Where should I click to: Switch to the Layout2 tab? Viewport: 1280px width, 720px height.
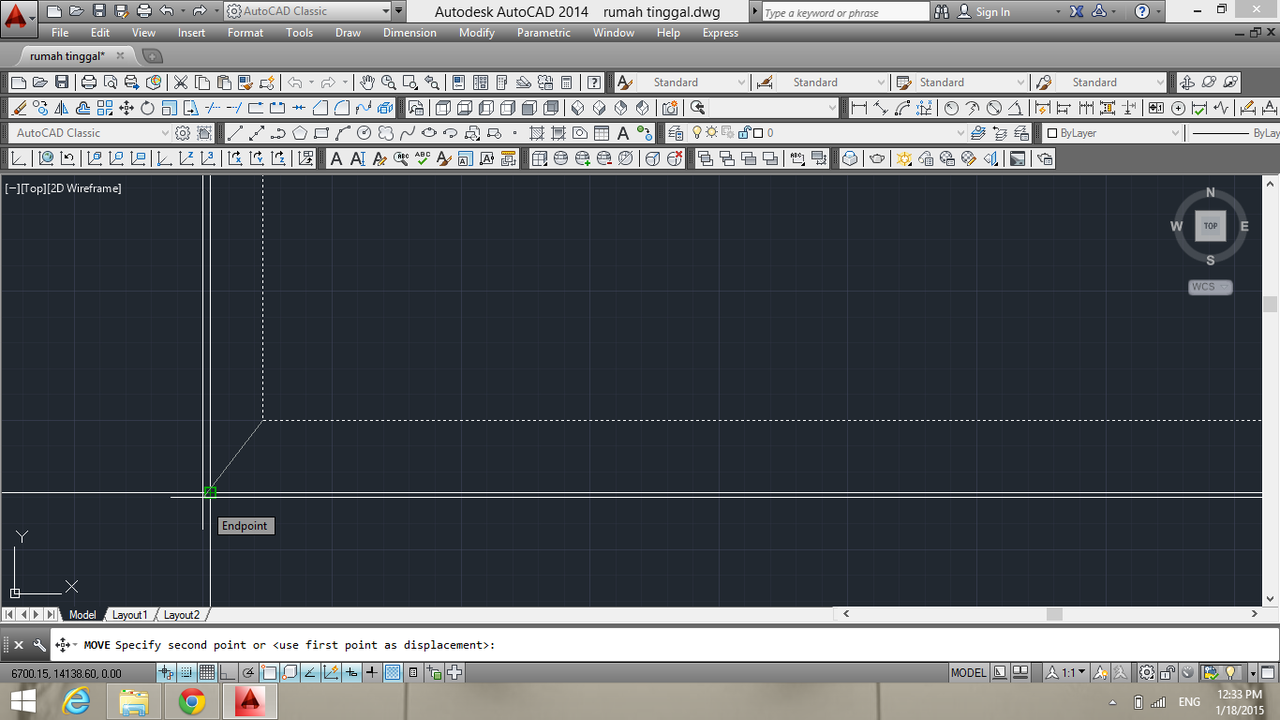[182, 615]
